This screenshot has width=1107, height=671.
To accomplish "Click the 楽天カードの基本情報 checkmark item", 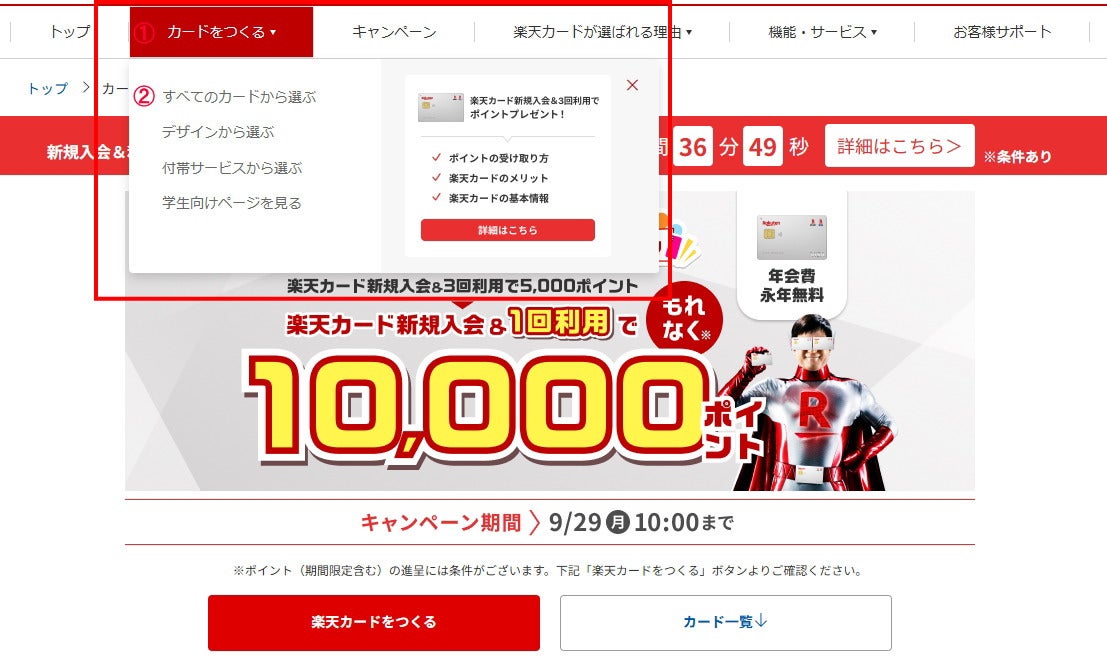I will click(491, 198).
